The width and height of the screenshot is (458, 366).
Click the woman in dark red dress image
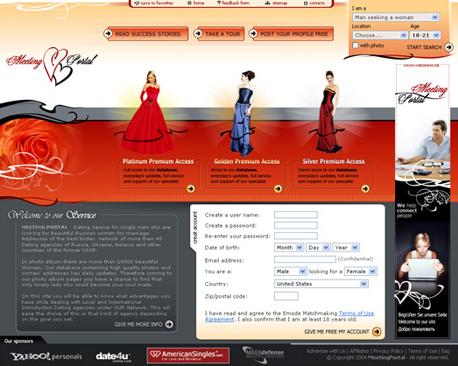329,112
